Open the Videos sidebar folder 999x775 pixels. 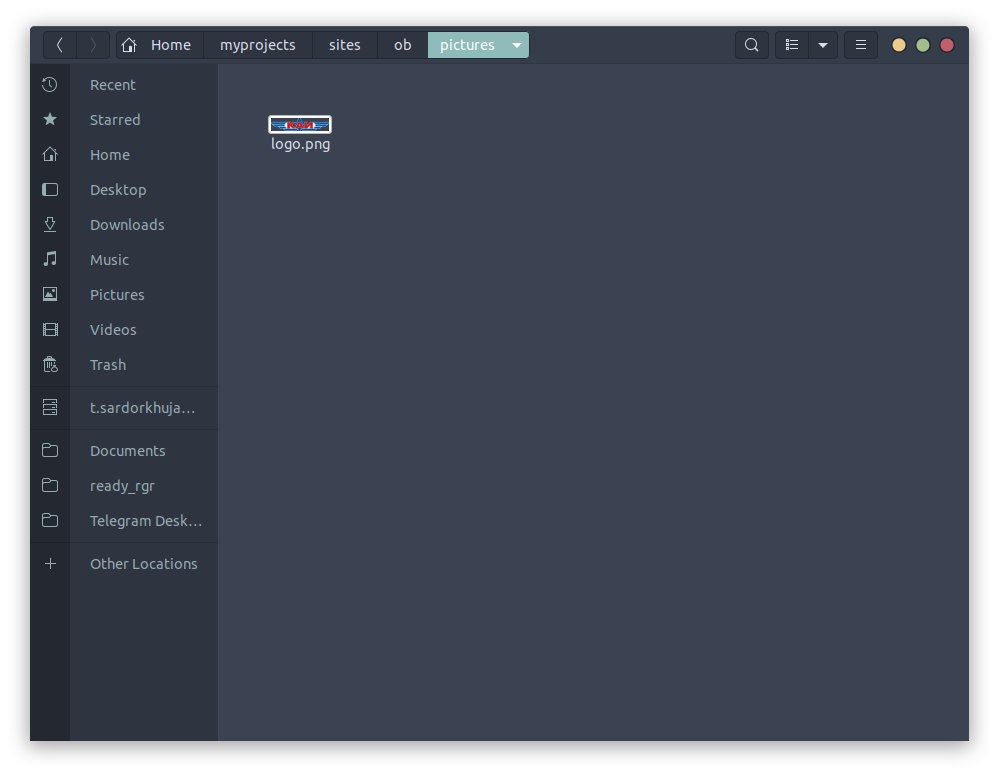[113, 330]
